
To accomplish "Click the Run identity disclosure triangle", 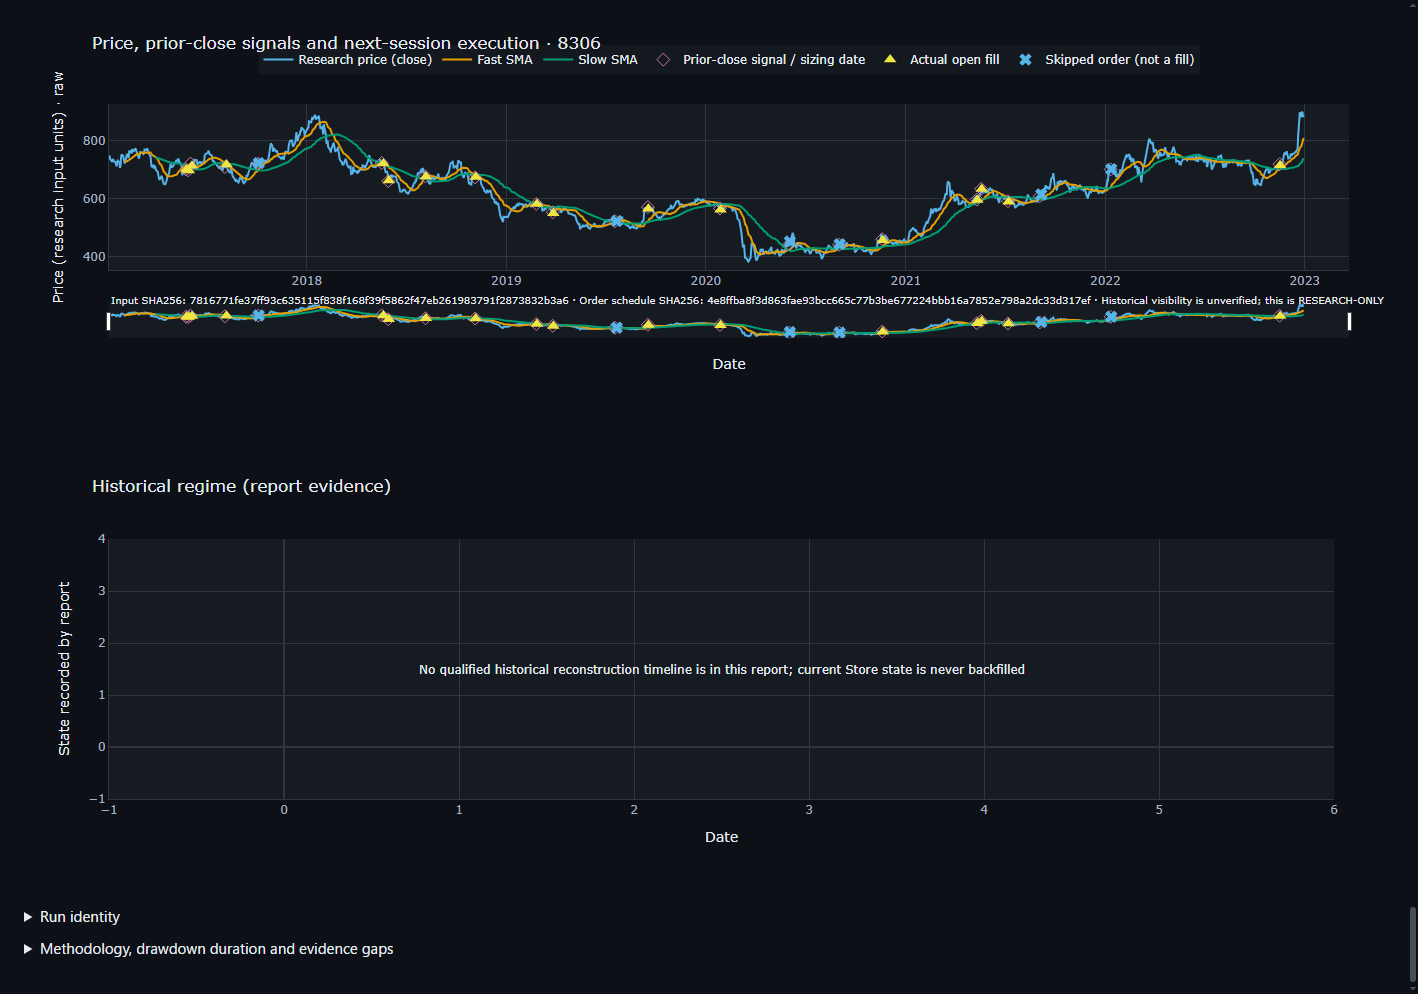I will (28, 917).
